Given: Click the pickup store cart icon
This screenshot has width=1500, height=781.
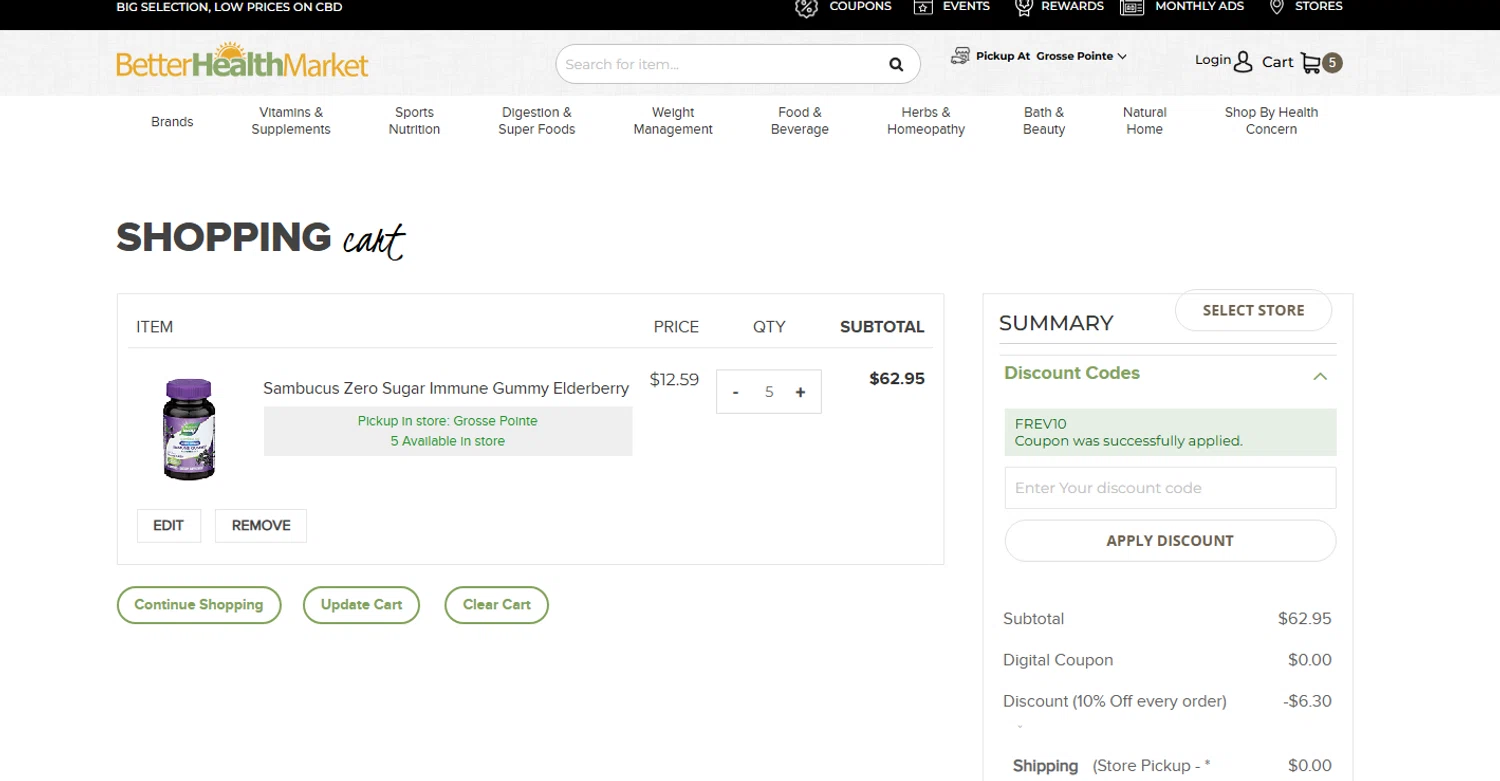Looking at the screenshot, I should pos(960,56).
